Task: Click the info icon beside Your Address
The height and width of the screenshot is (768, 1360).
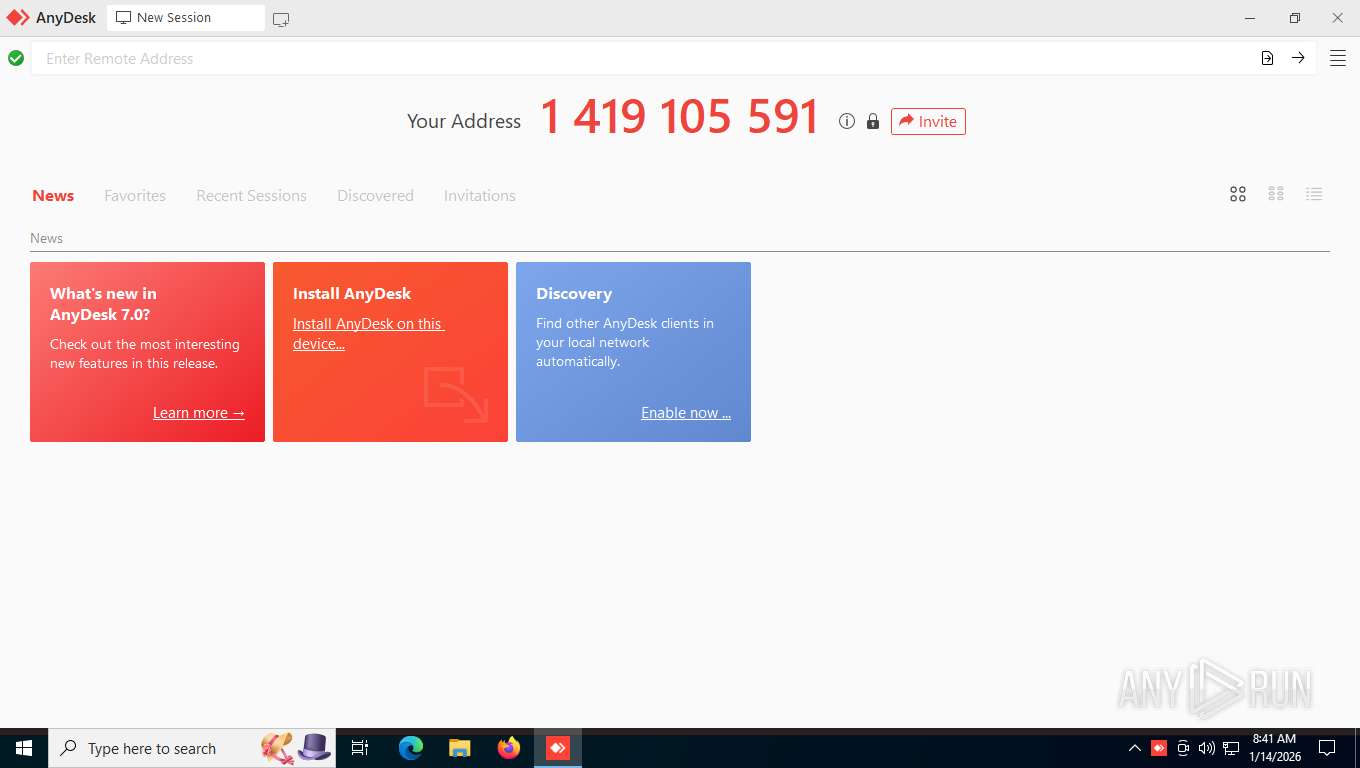Action: click(847, 121)
